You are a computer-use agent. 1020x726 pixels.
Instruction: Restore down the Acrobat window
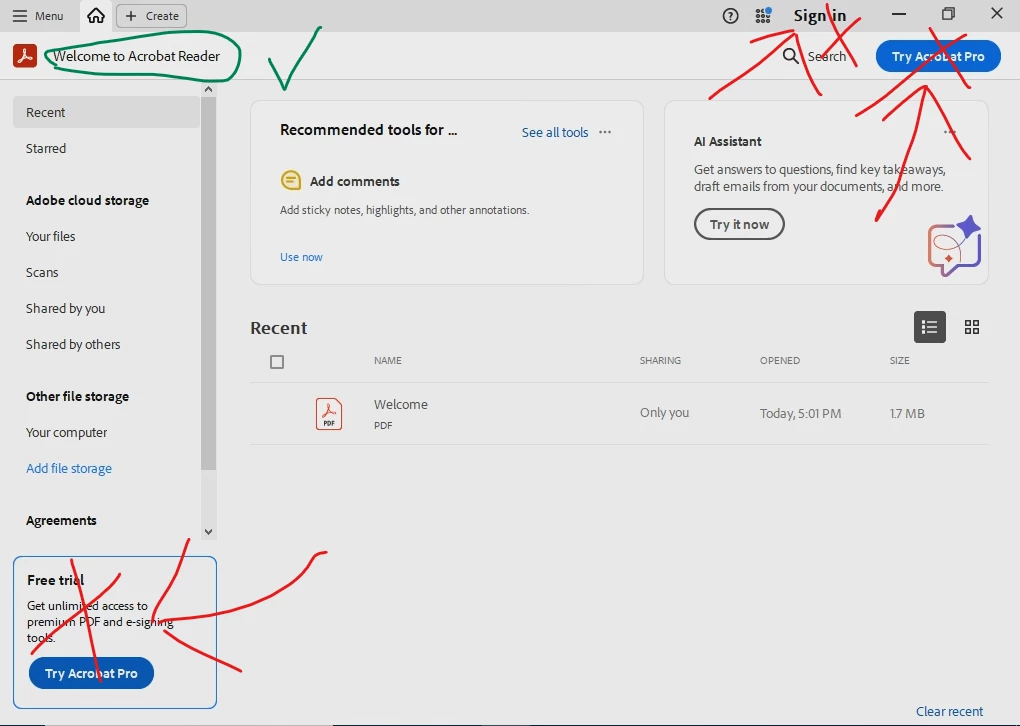click(948, 14)
